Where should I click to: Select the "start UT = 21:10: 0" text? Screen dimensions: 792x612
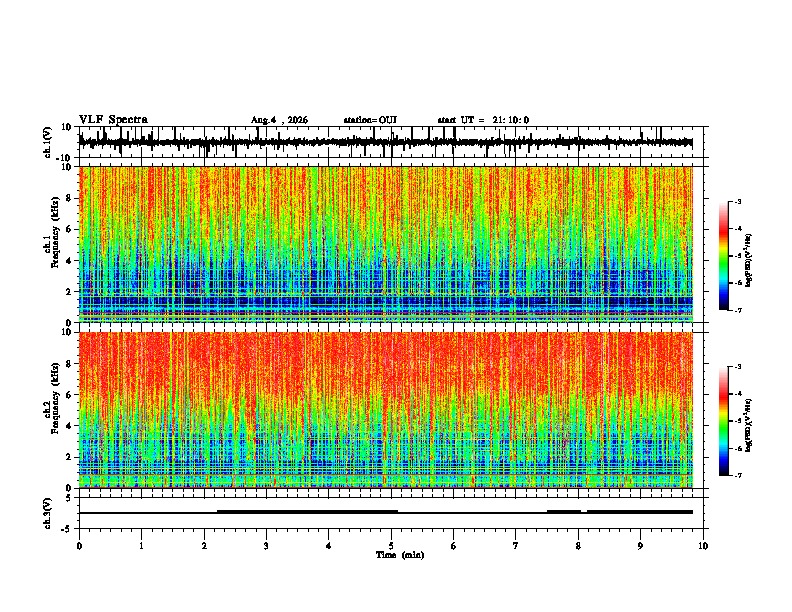click(483, 120)
